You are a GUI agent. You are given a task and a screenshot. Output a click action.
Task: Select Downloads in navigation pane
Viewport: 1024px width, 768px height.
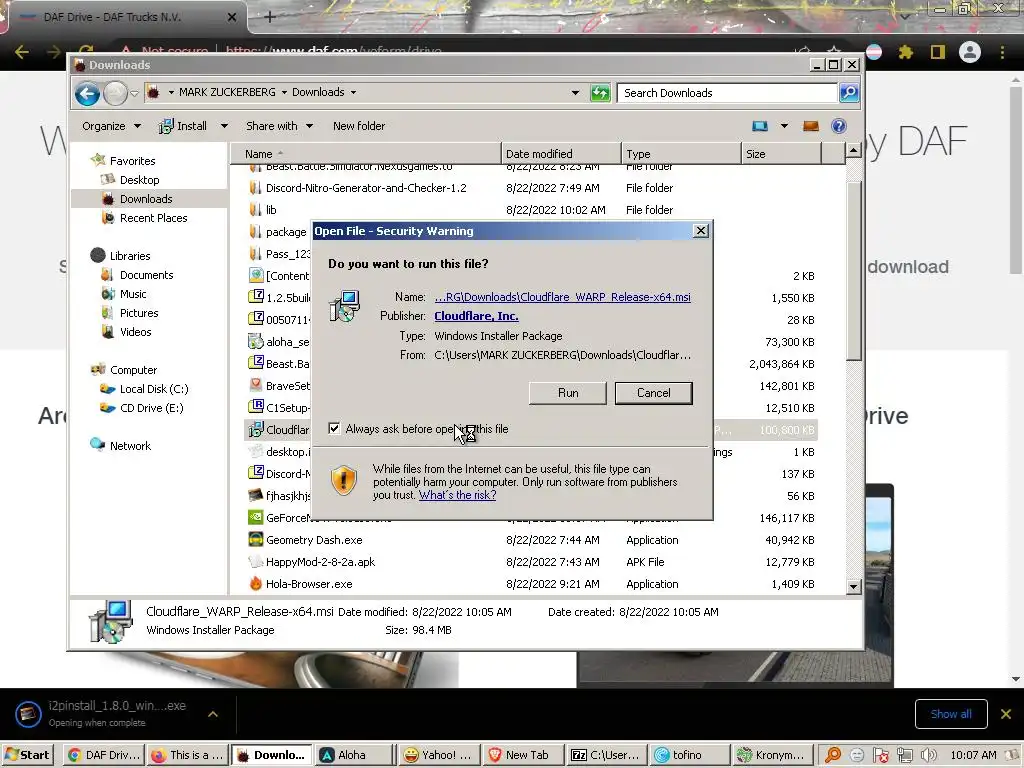(146, 199)
